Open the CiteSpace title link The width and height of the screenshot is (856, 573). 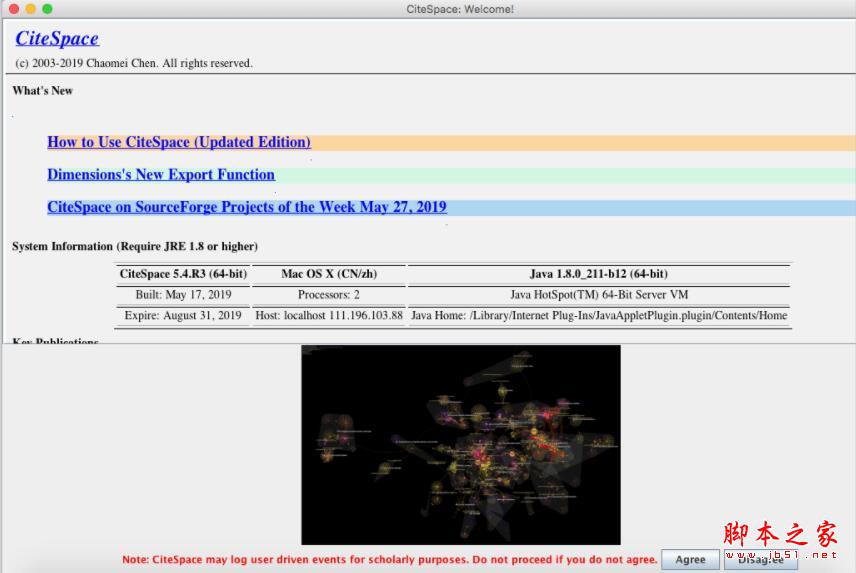57,38
